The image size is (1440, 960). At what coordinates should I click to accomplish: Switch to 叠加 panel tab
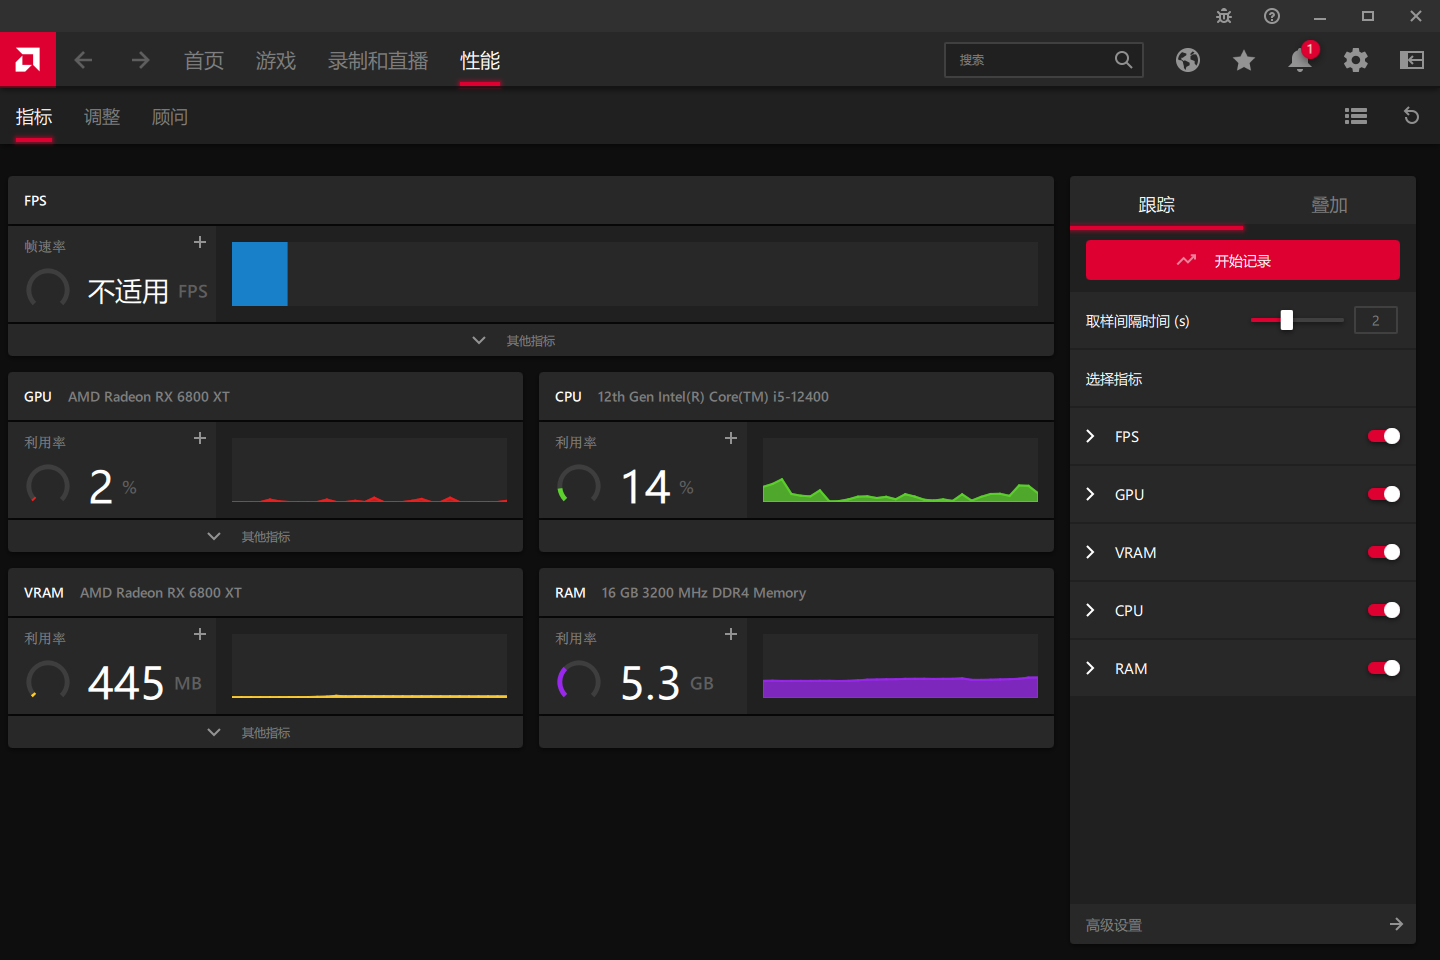1329,204
